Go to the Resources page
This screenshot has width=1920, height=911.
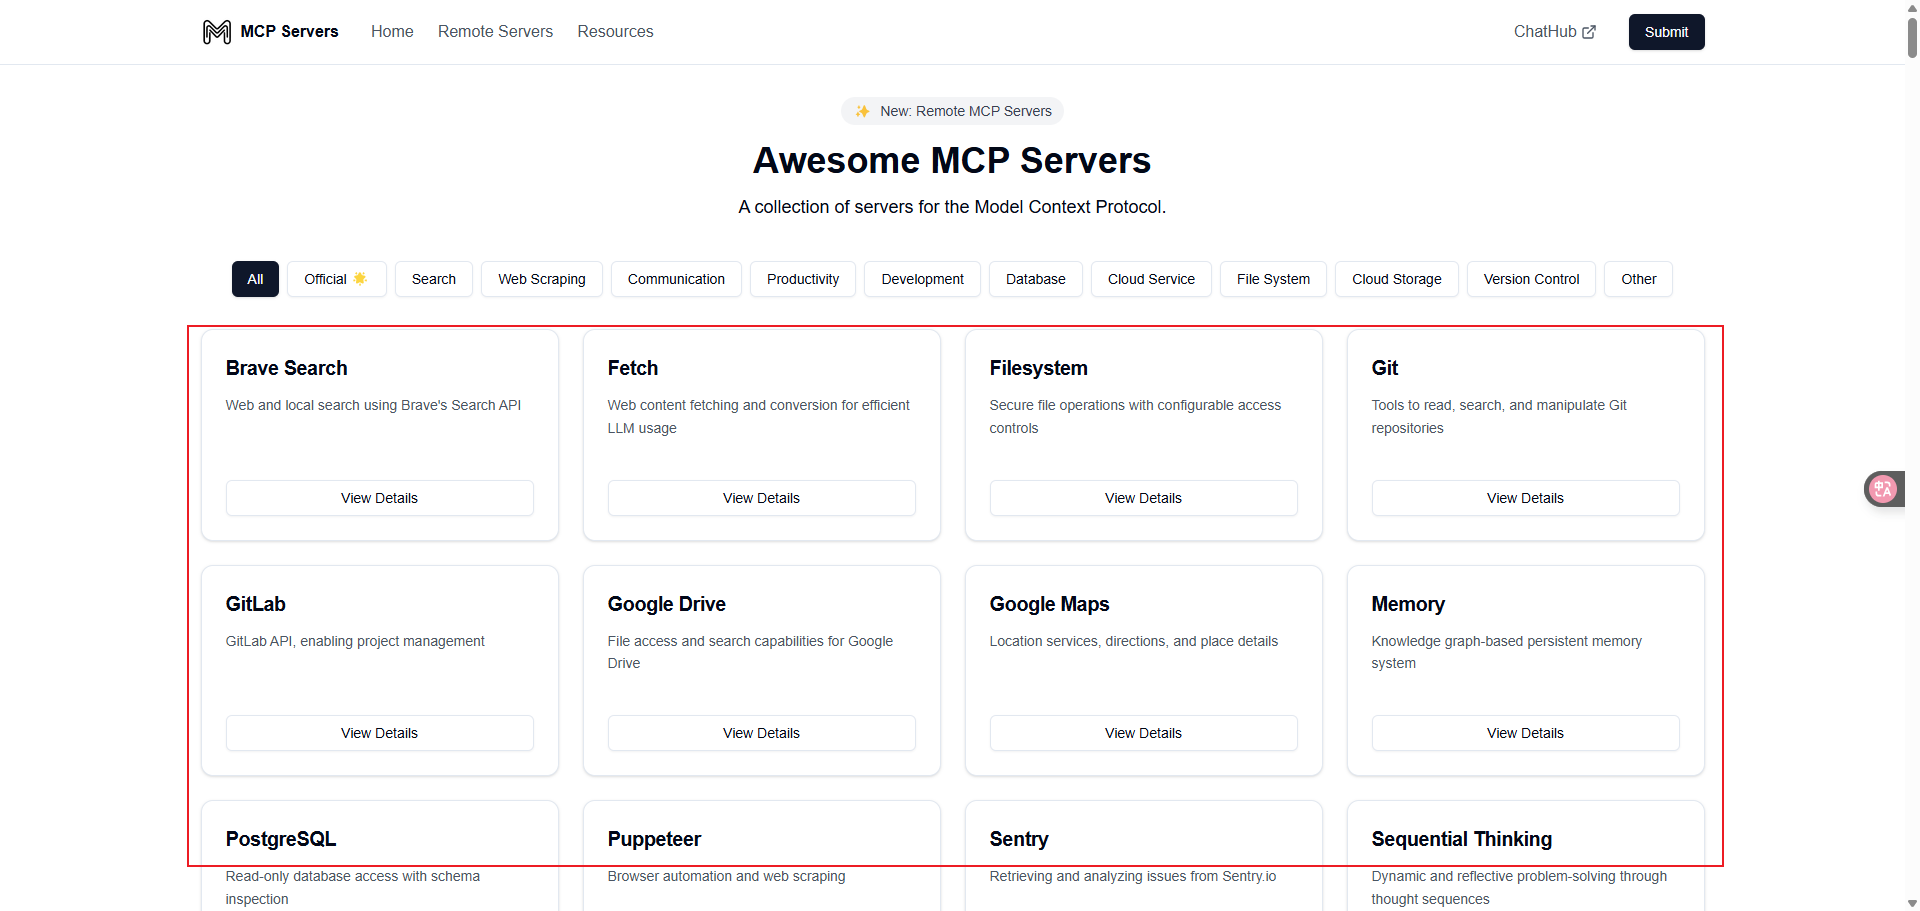point(615,32)
